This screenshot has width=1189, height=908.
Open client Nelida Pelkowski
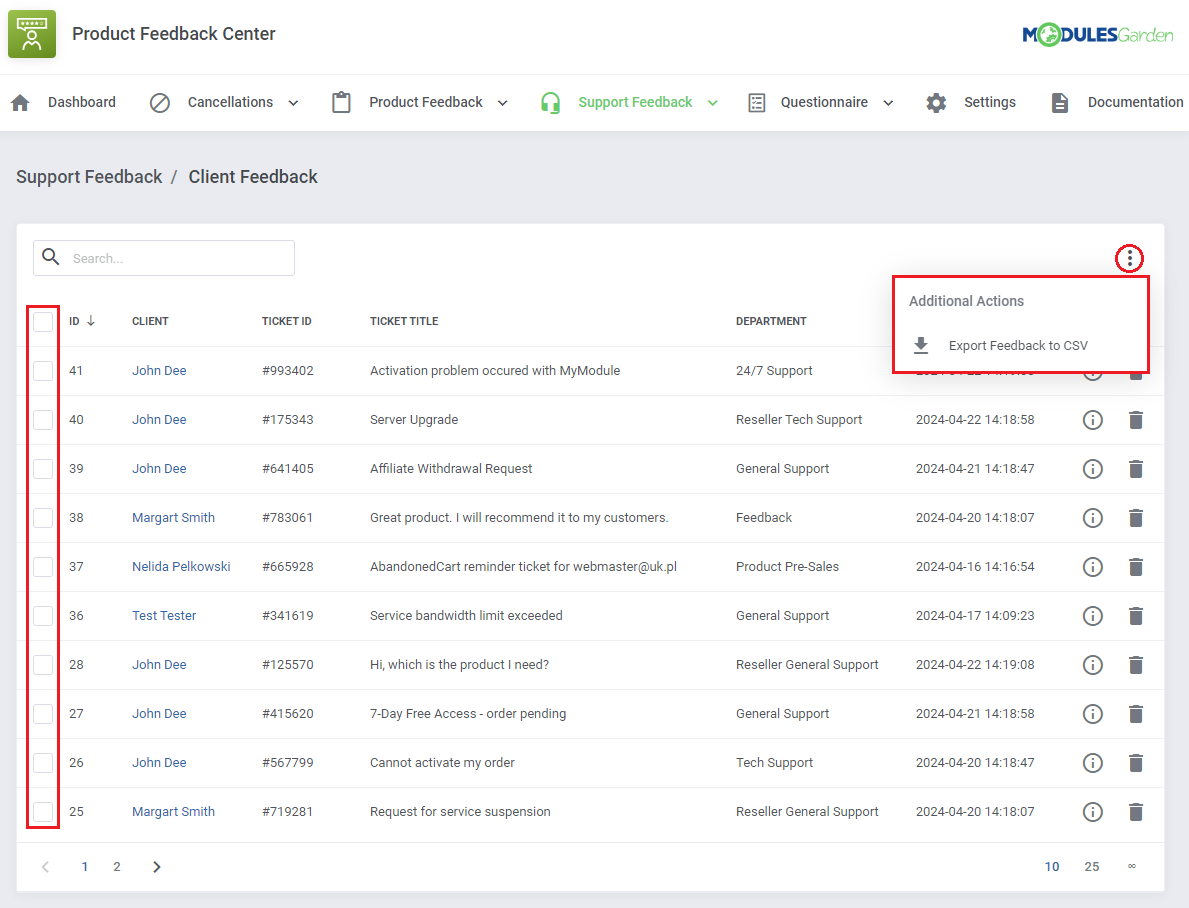(181, 567)
